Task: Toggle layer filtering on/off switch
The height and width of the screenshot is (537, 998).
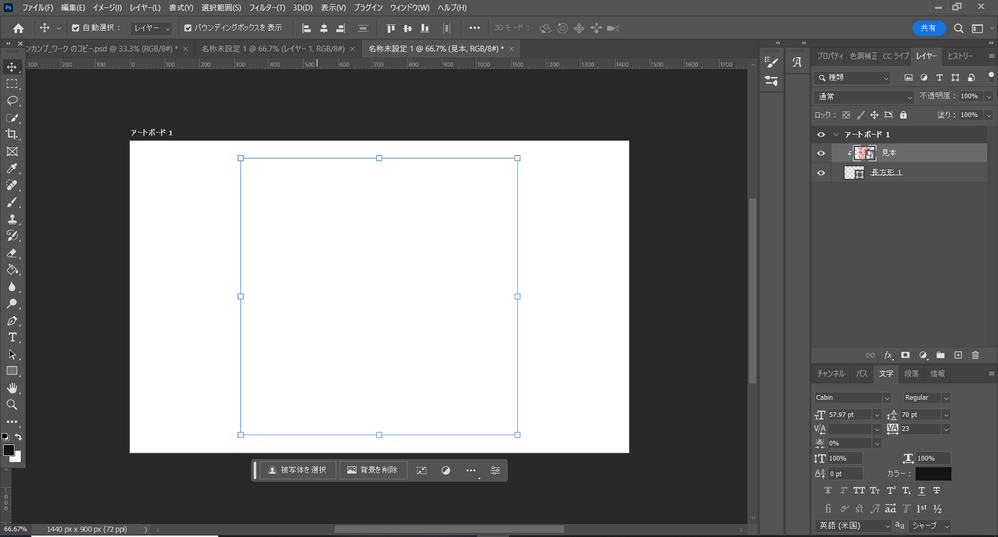Action: coord(990,77)
